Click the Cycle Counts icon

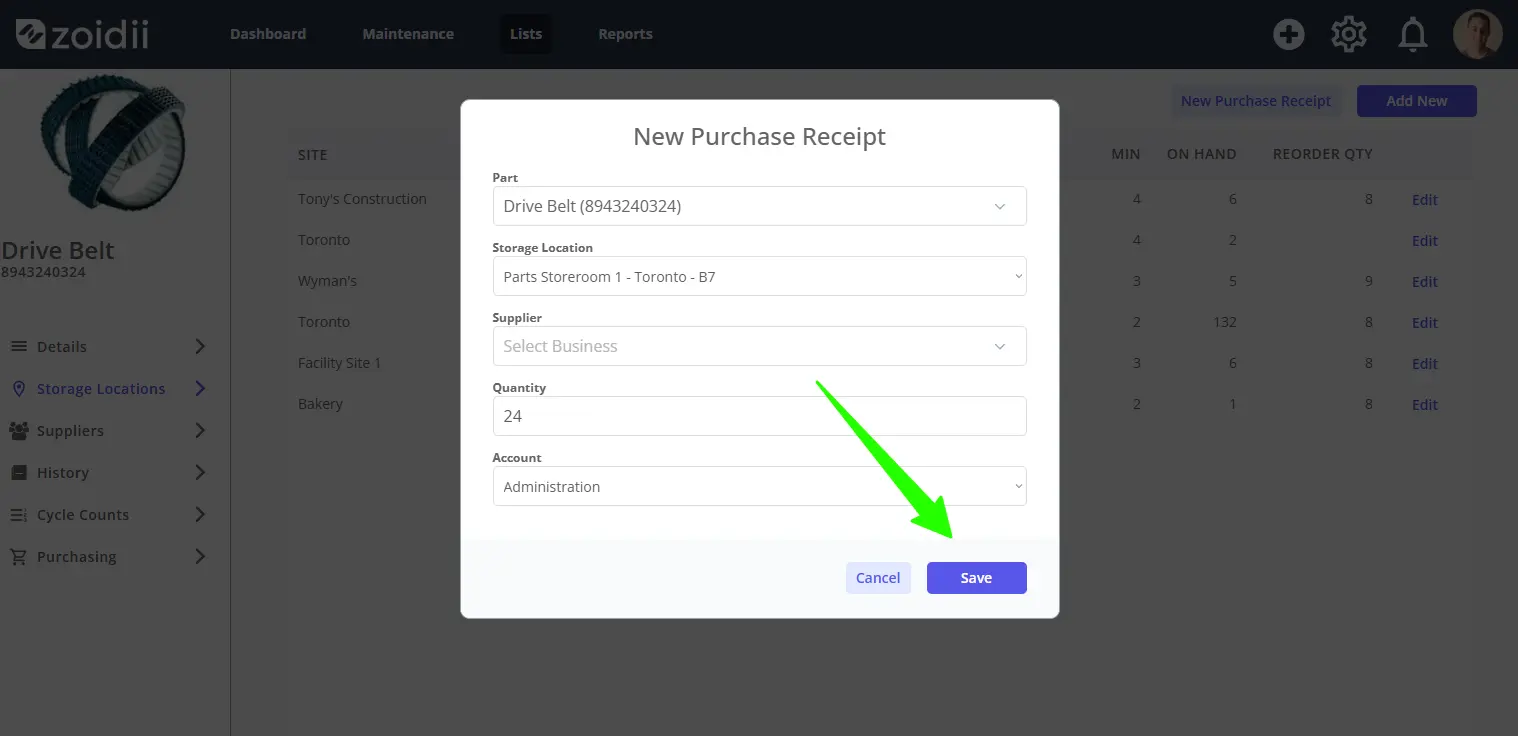pyautogui.click(x=18, y=515)
